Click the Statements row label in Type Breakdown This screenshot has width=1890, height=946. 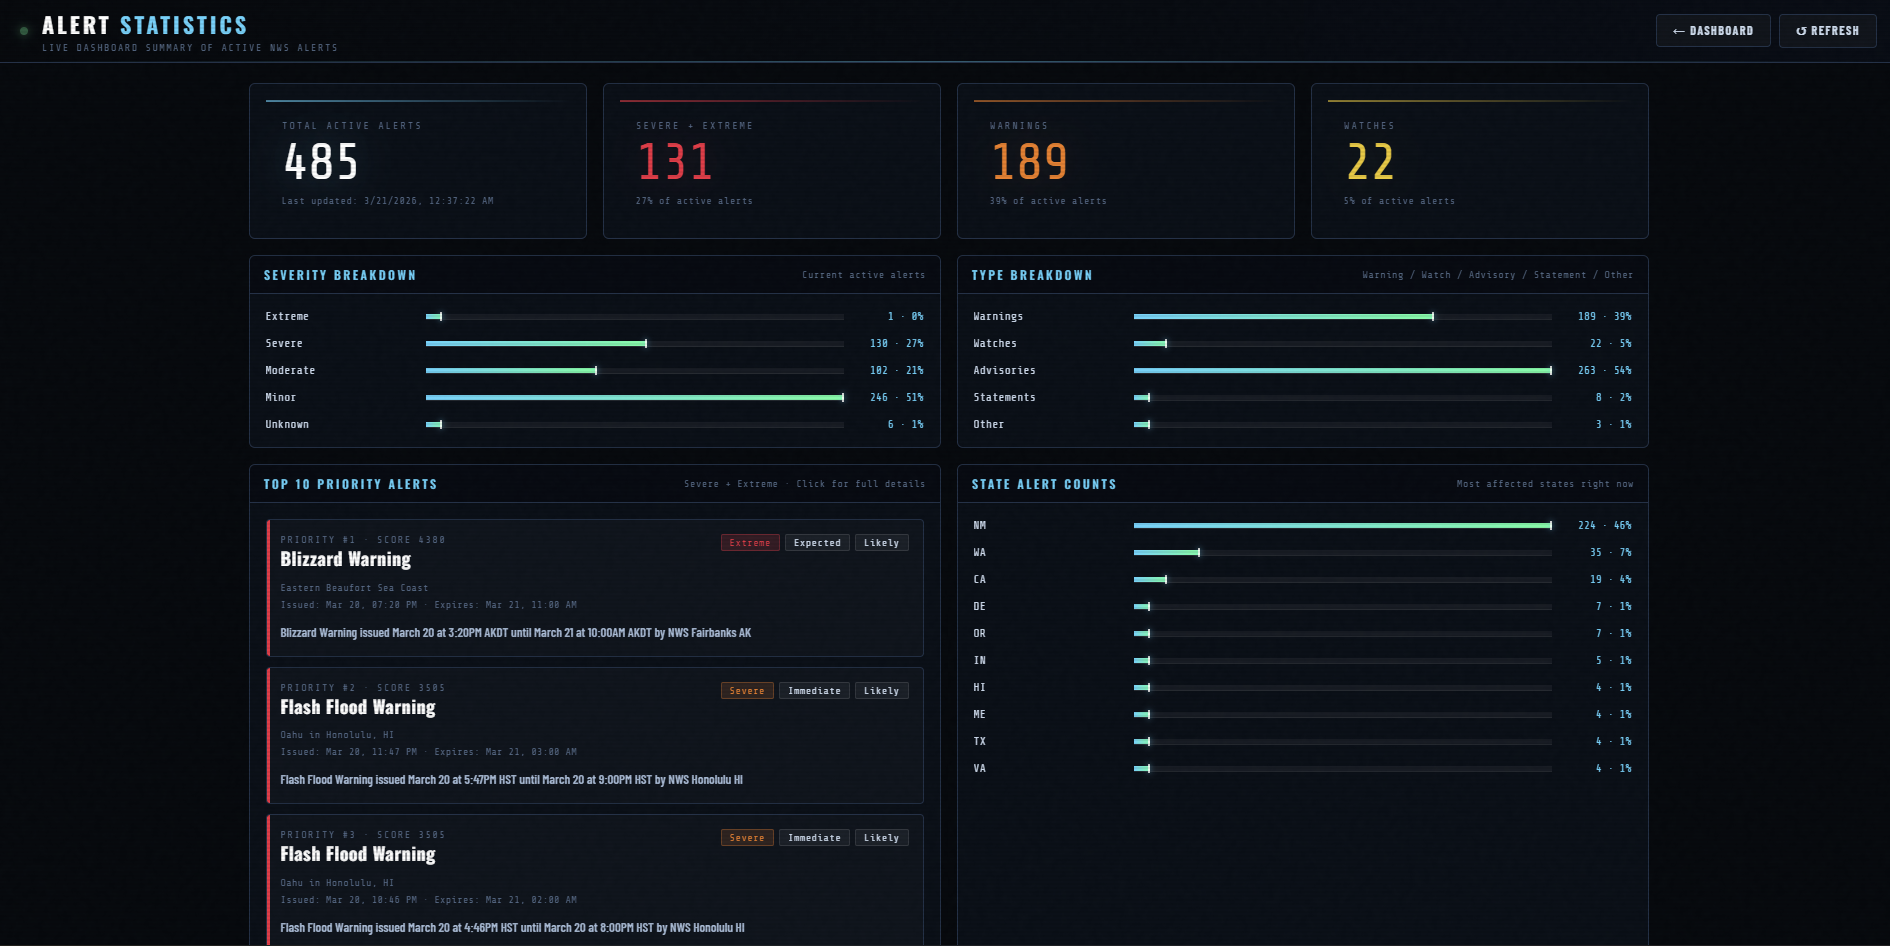[x=1005, y=398]
